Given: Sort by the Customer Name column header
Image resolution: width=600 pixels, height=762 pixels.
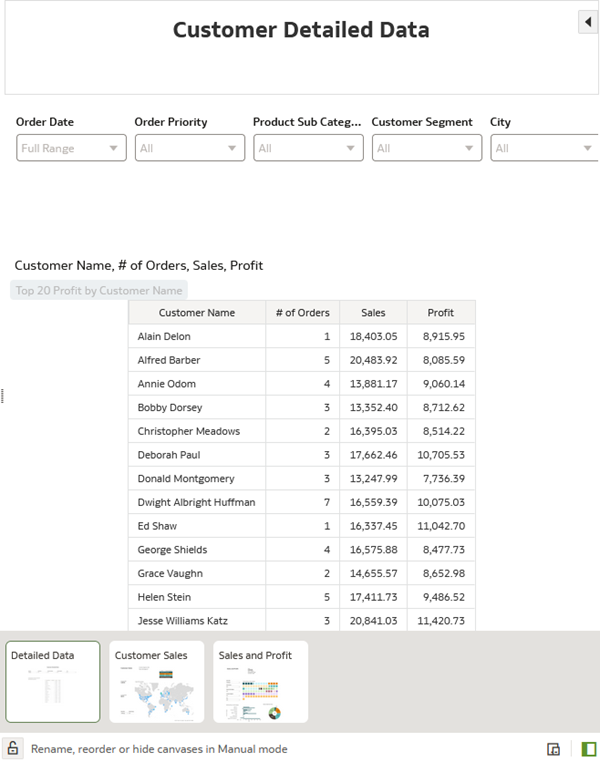Looking at the screenshot, I should coord(197,313).
